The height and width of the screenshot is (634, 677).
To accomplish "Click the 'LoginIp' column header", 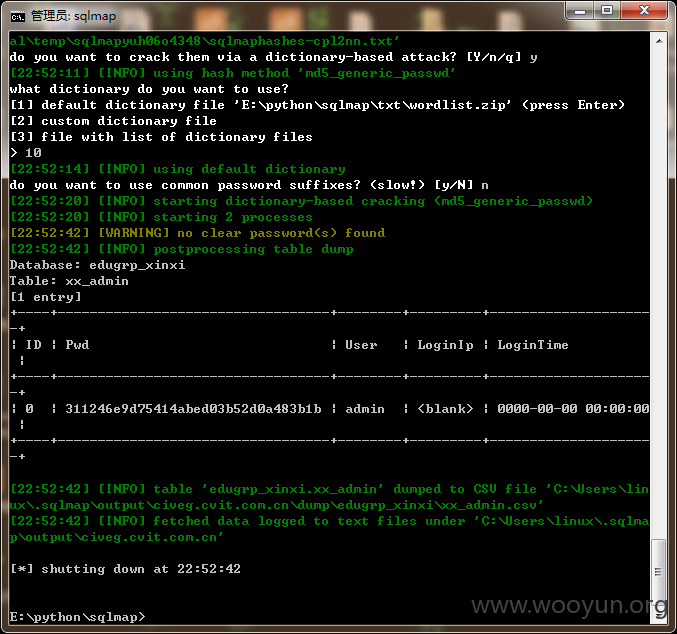I will 445,345.
